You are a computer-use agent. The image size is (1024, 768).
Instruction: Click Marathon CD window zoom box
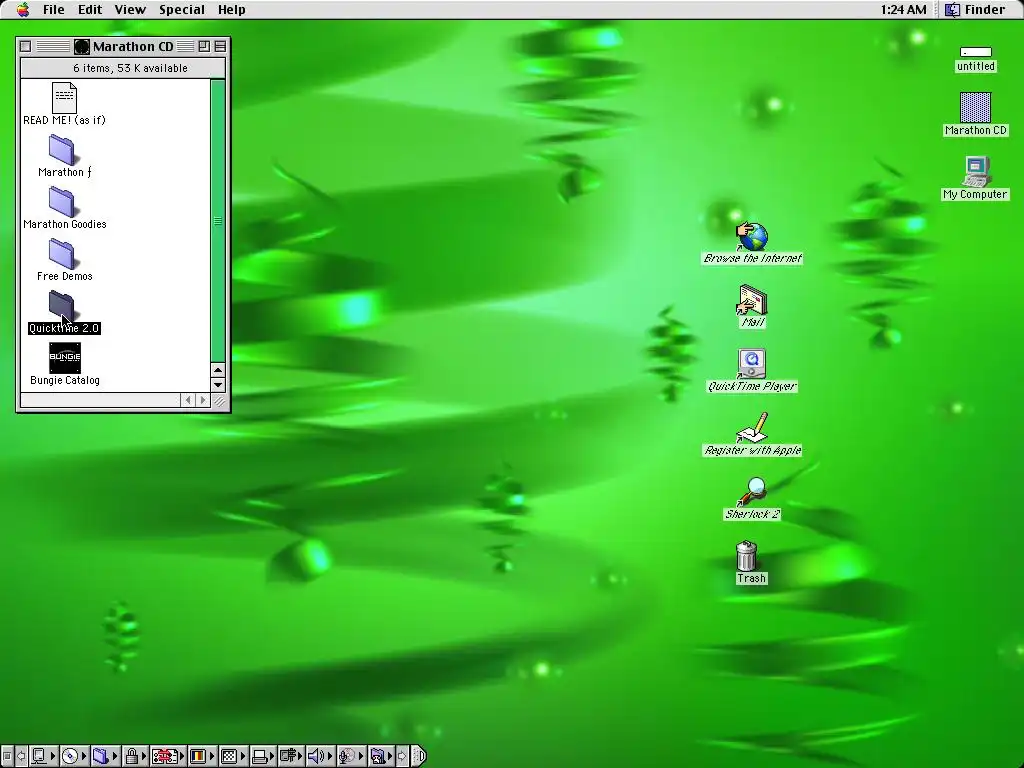coord(204,46)
